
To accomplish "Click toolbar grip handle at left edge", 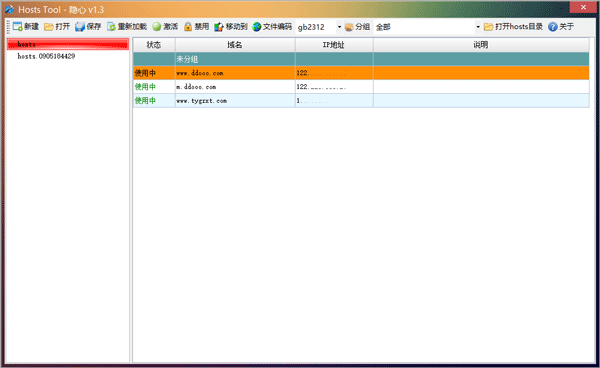I will tap(8, 27).
